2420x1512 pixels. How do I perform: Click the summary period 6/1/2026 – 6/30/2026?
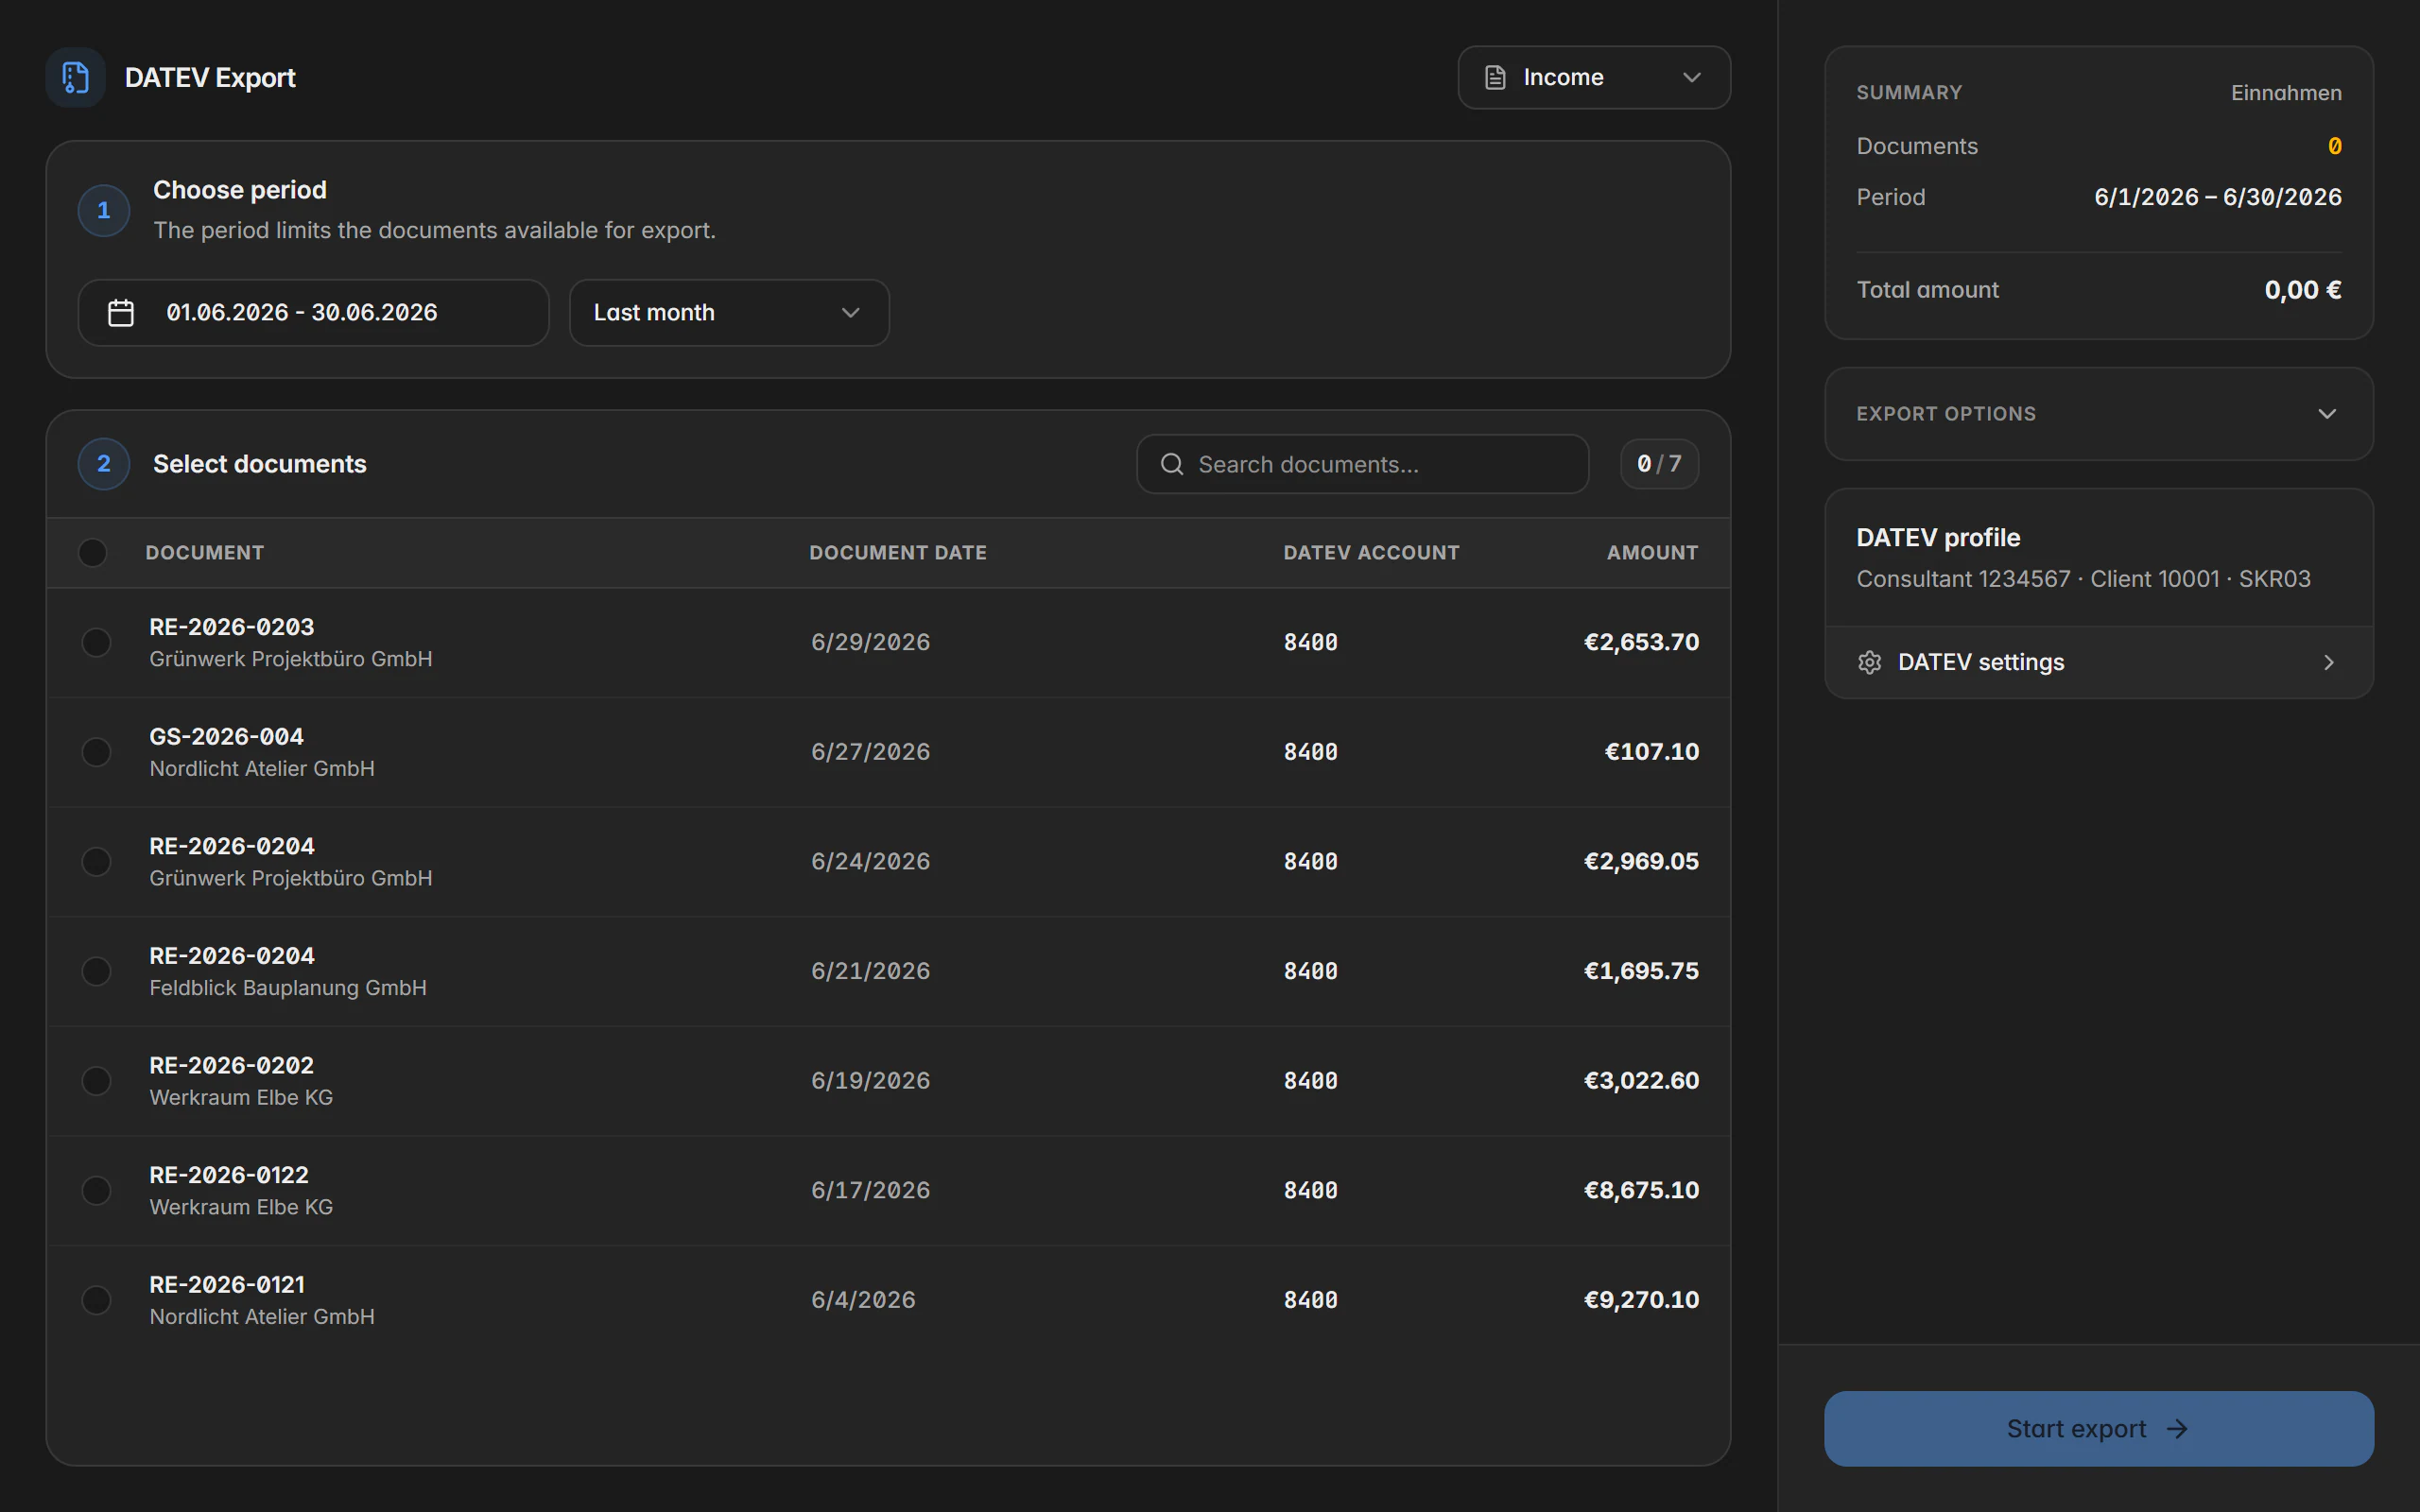click(x=2218, y=197)
